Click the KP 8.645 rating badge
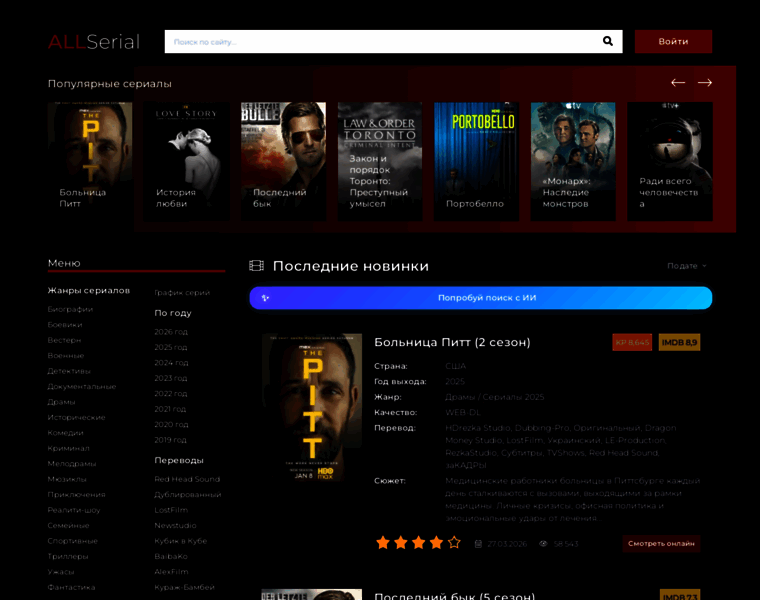The image size is (760, 600). coord(632,342)
